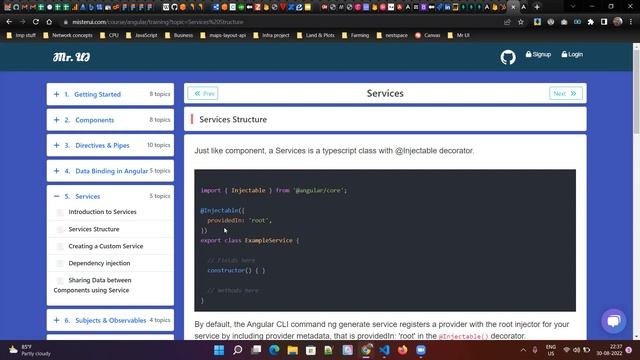Toggle the browser side panel icon
The height and width of the screenshot is (360, 640).
click(604, 22)
